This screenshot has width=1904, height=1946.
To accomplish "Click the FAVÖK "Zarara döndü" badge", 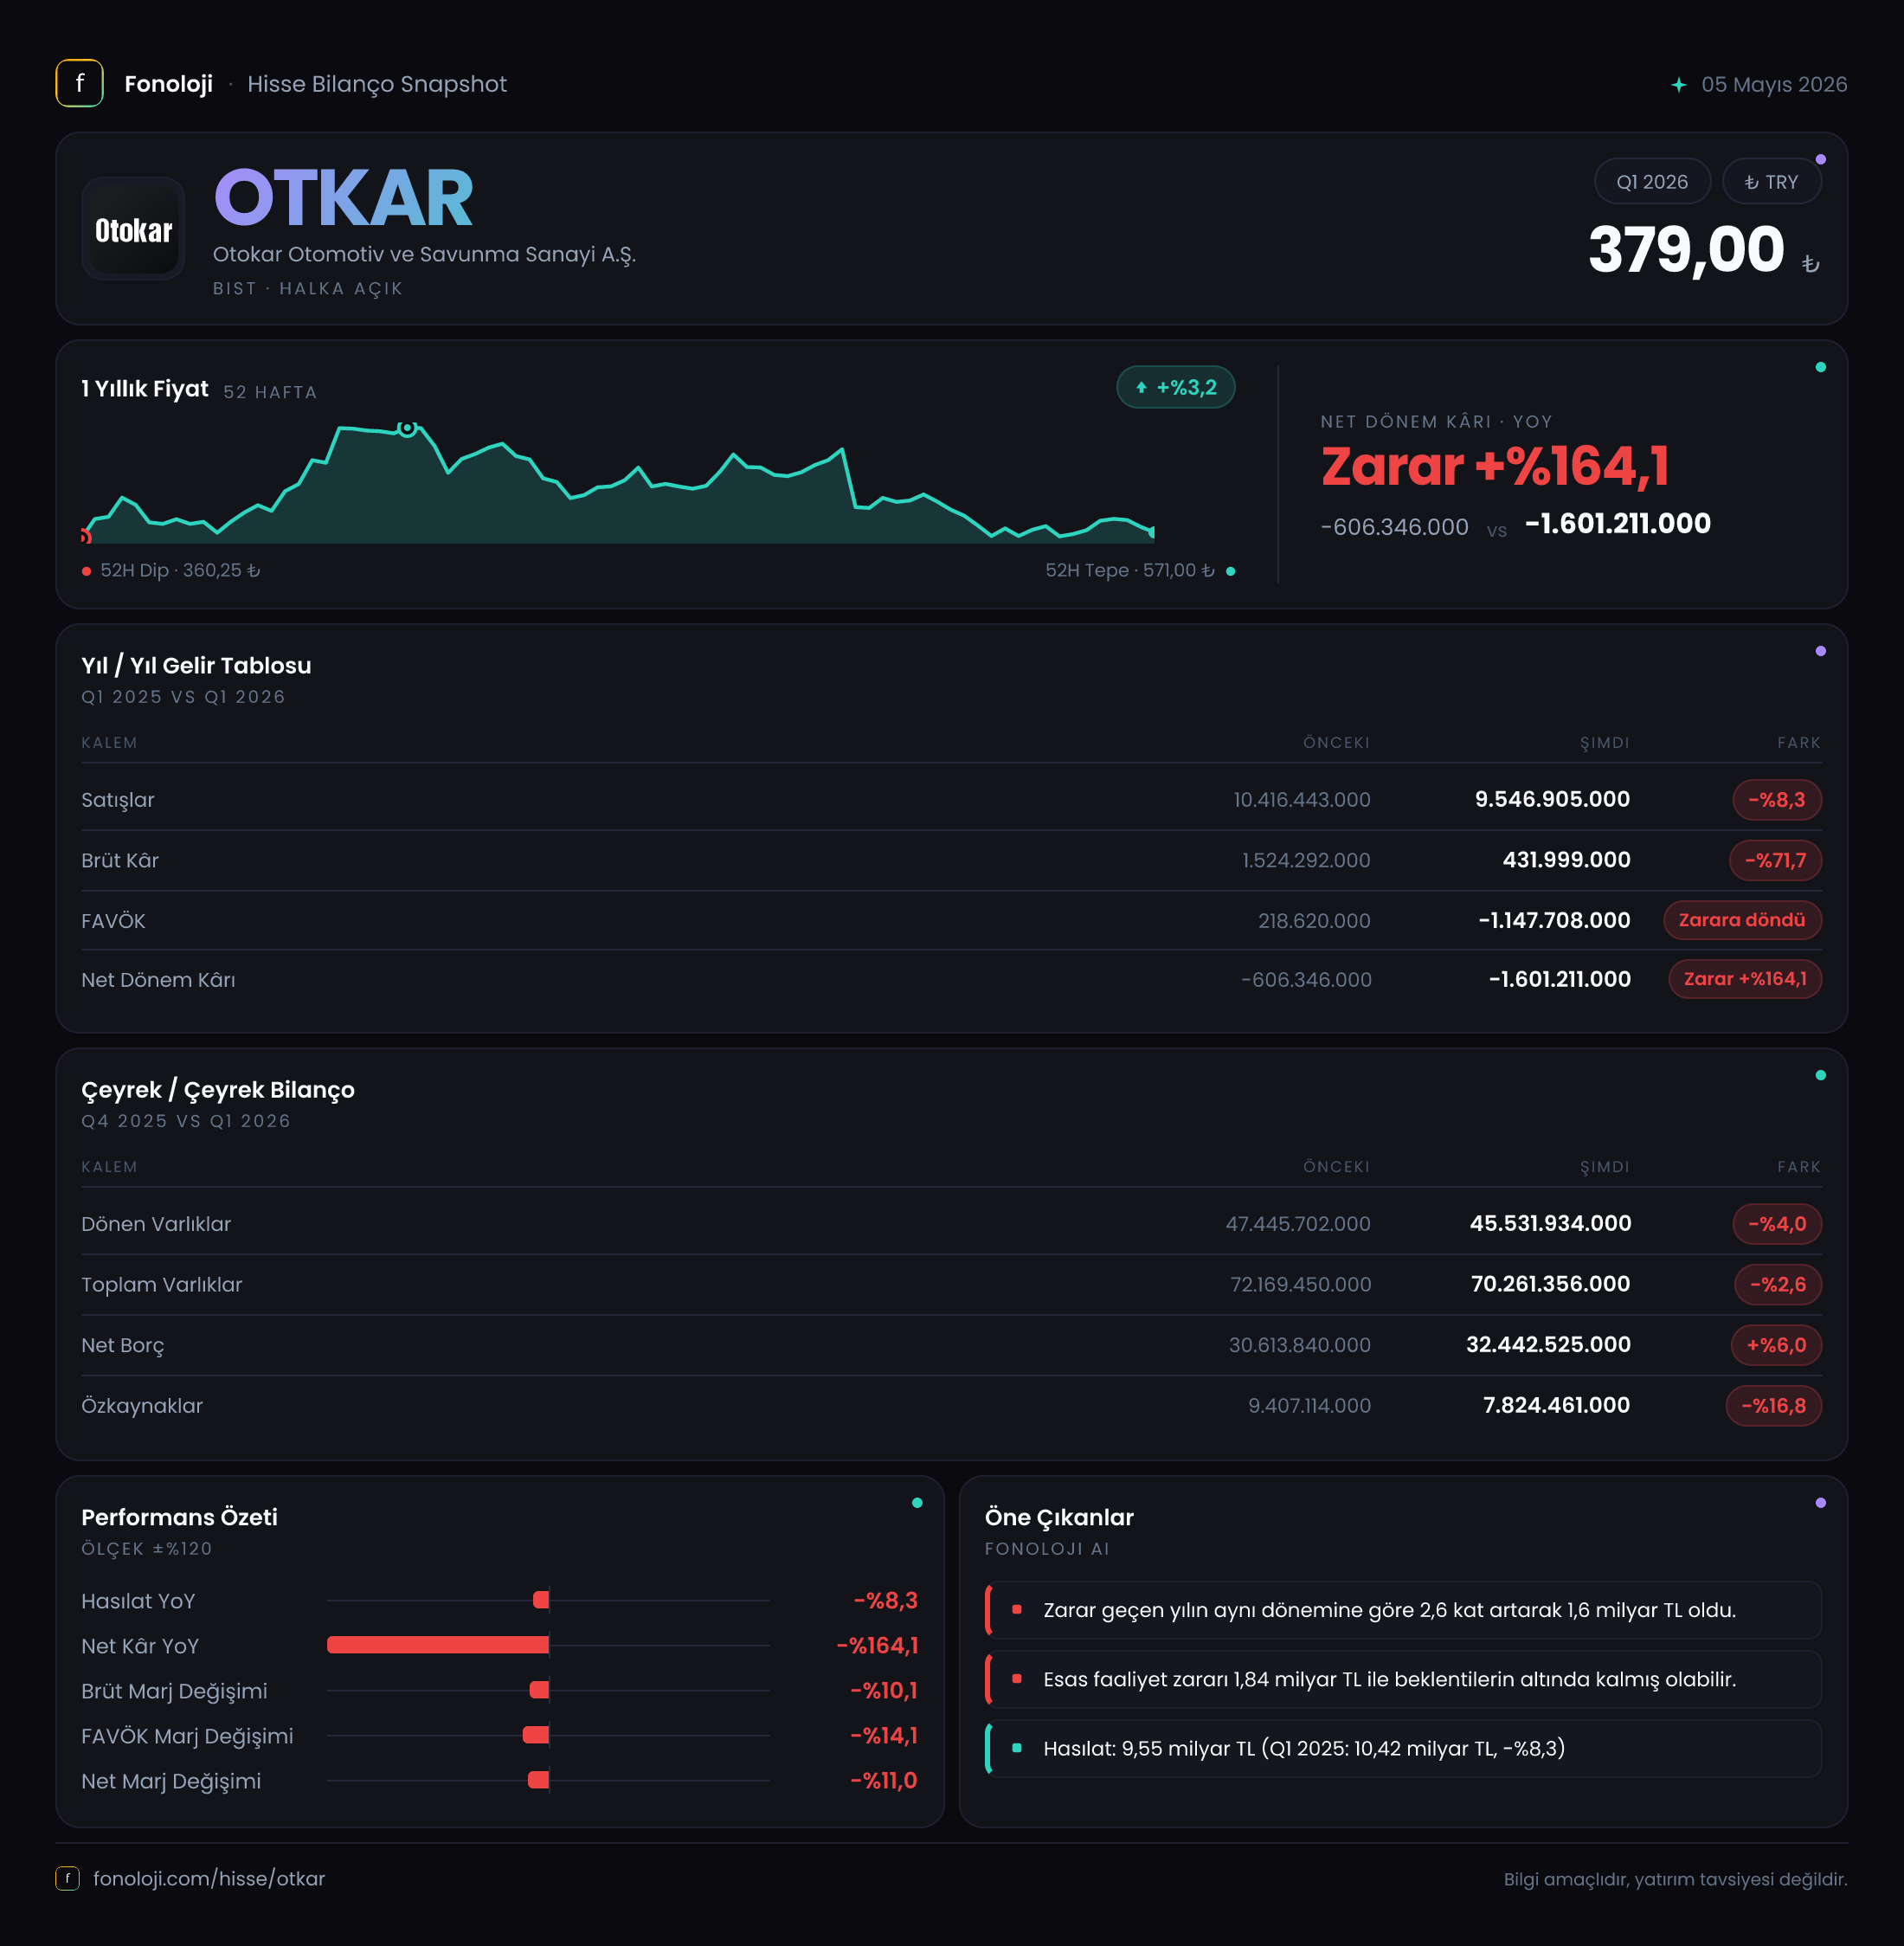I will [1742, 920].
